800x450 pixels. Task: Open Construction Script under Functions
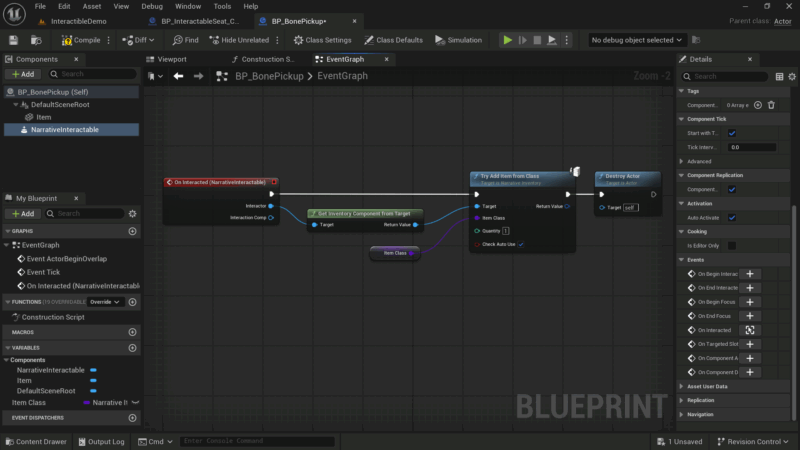[53, 317]
